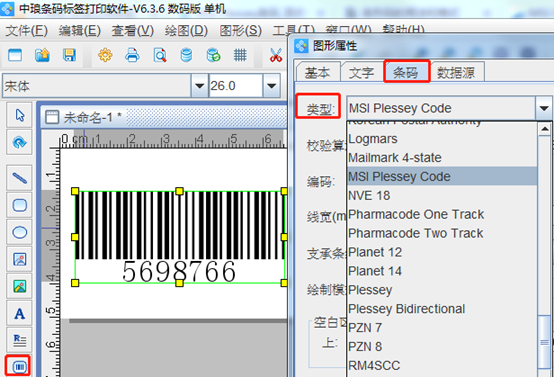Choose RM4SCC from the list

point(442,365)
